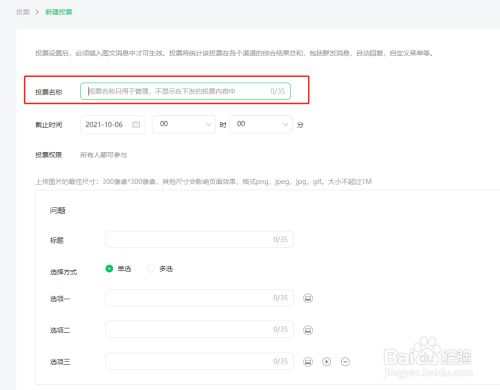Image resolution: width=500 pixels, height=390 pixels.
Task: Select the 单选 radio button
Action: click(x=109, y=268)
